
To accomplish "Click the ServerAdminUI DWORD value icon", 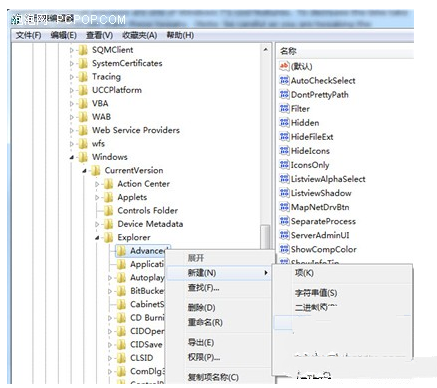I will 284,235.
